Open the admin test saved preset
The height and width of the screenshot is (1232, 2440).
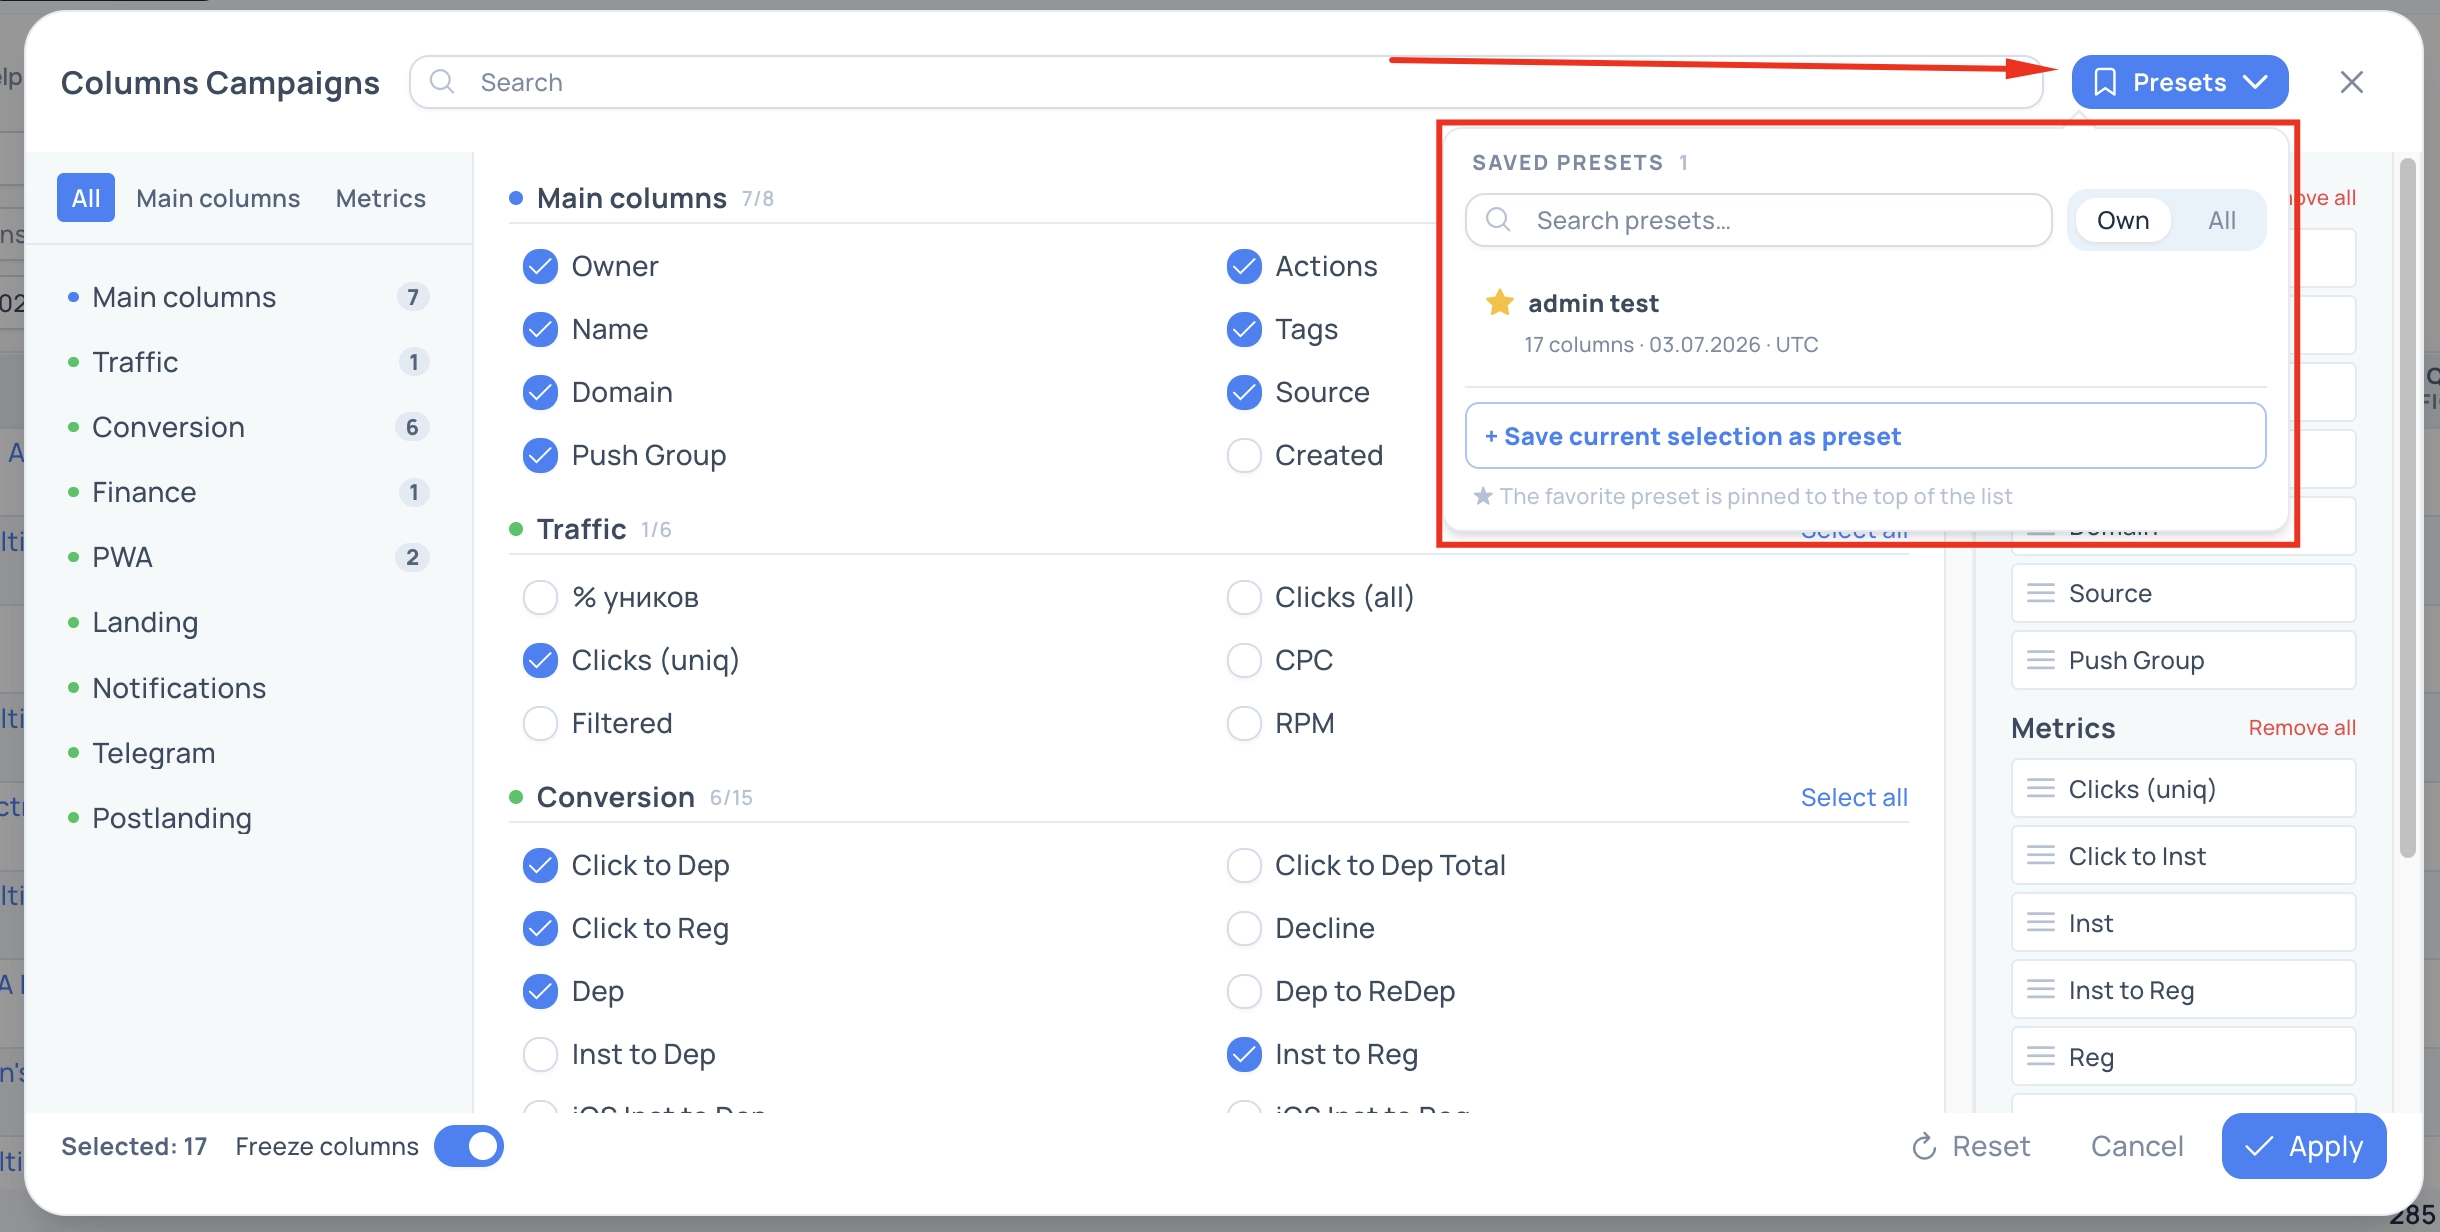pyautogui.click(x=1865, y=322)
